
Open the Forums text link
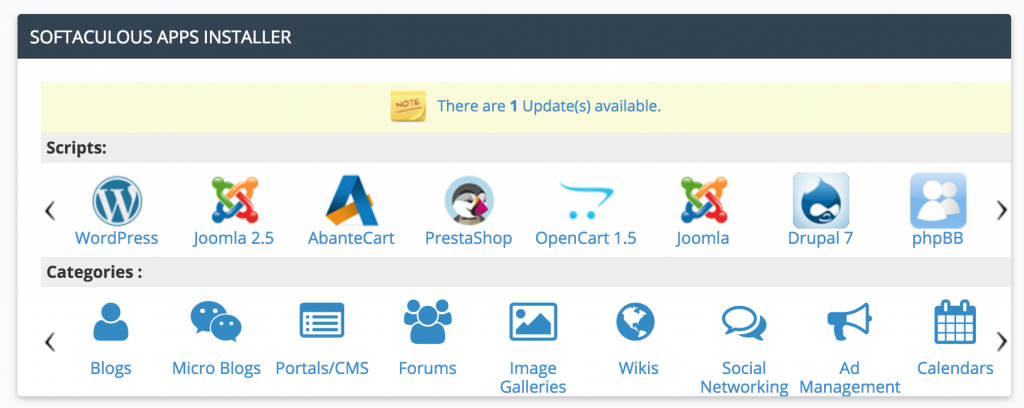click(x=428, y=368)
